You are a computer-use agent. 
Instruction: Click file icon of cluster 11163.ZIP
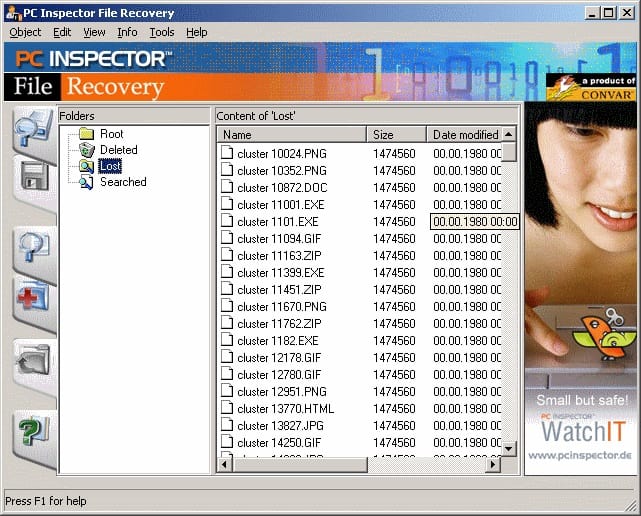(227, 256)
